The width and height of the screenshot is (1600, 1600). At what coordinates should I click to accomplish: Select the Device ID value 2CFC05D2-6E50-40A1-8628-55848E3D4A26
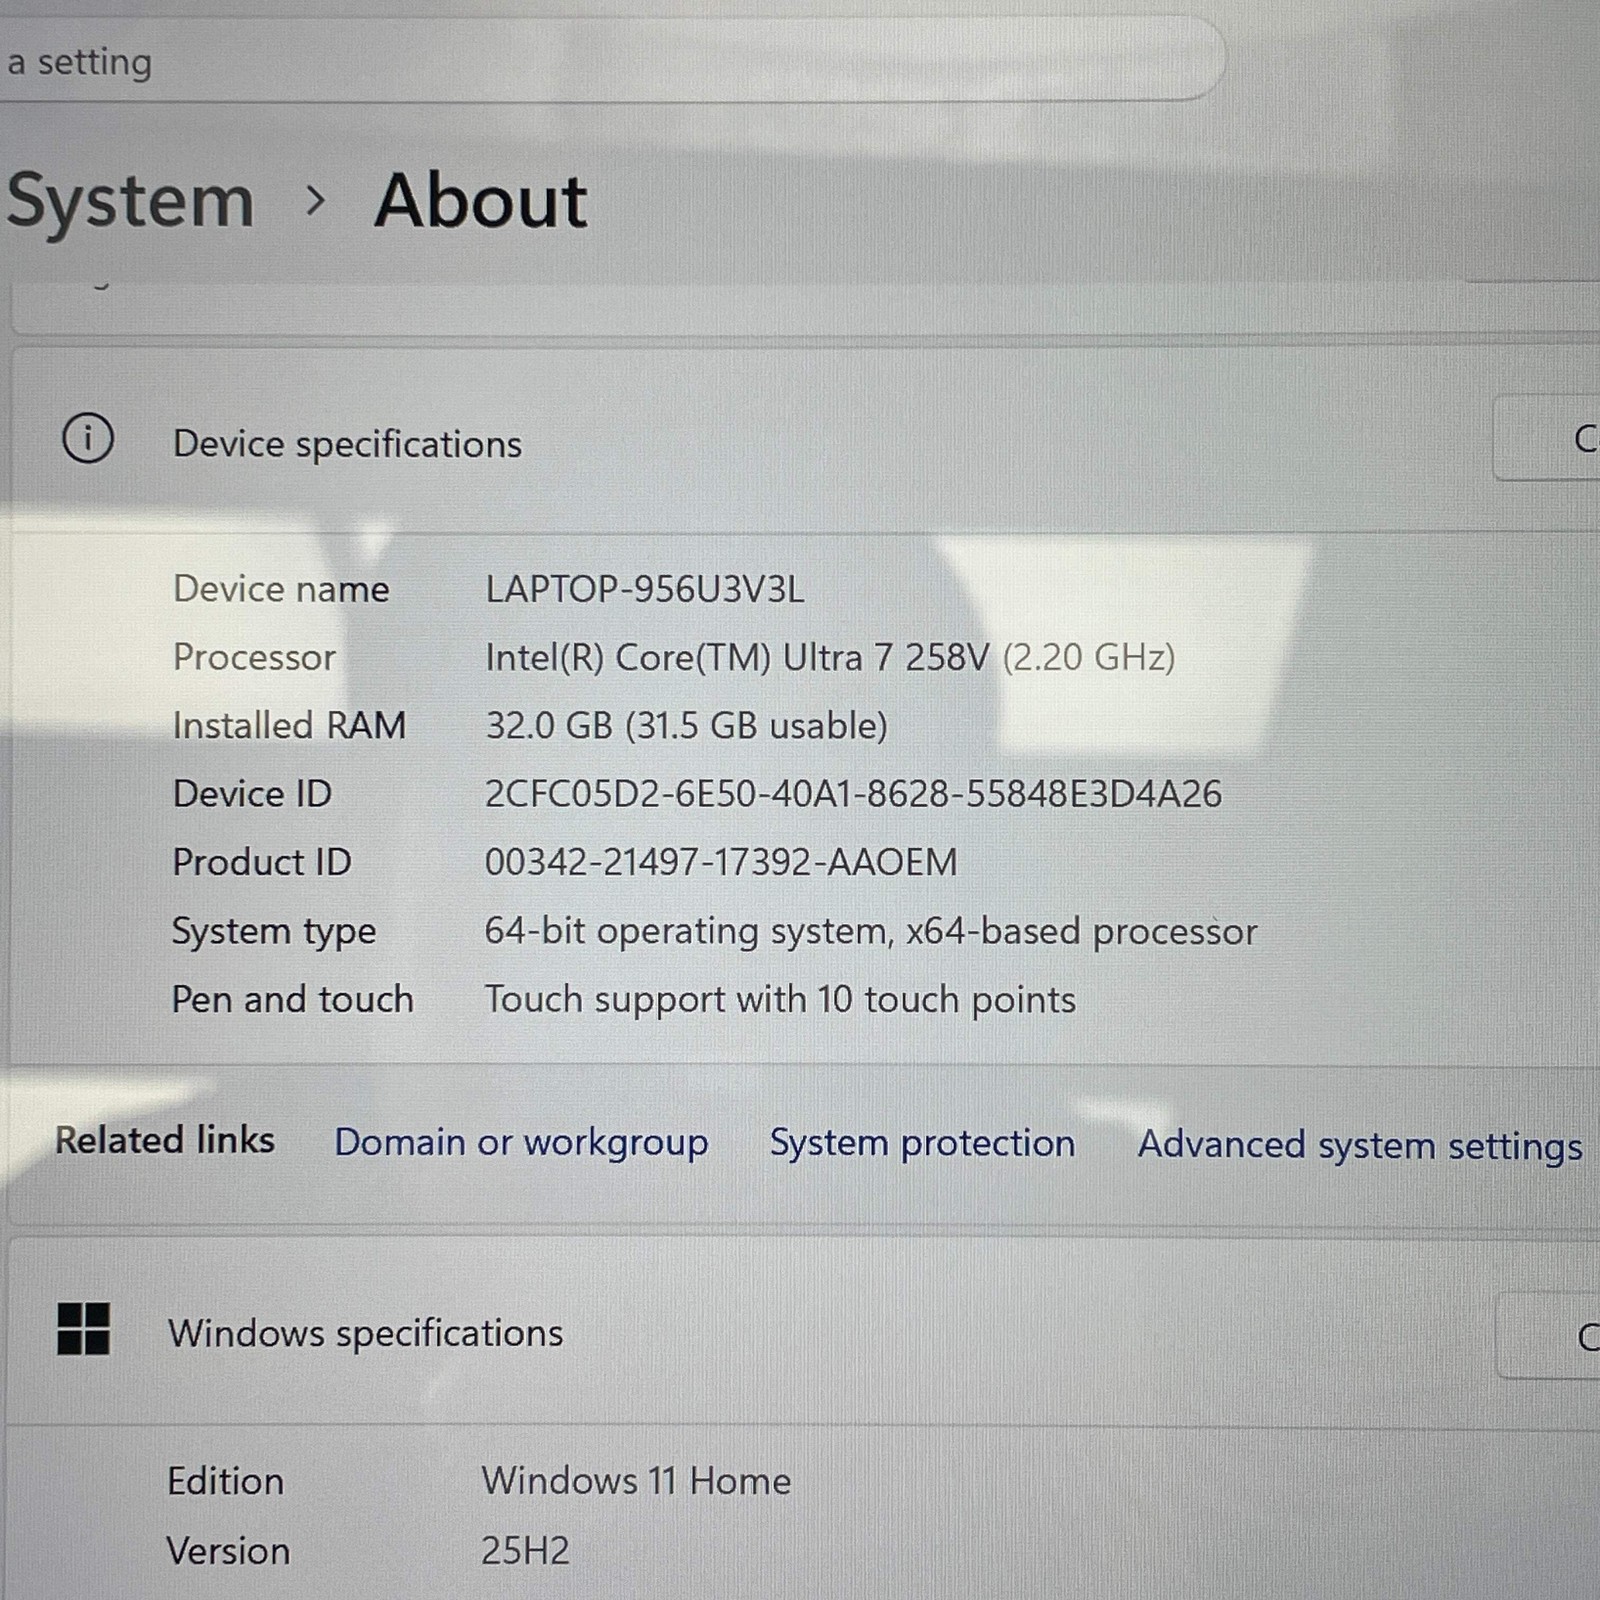coord(853,794)
